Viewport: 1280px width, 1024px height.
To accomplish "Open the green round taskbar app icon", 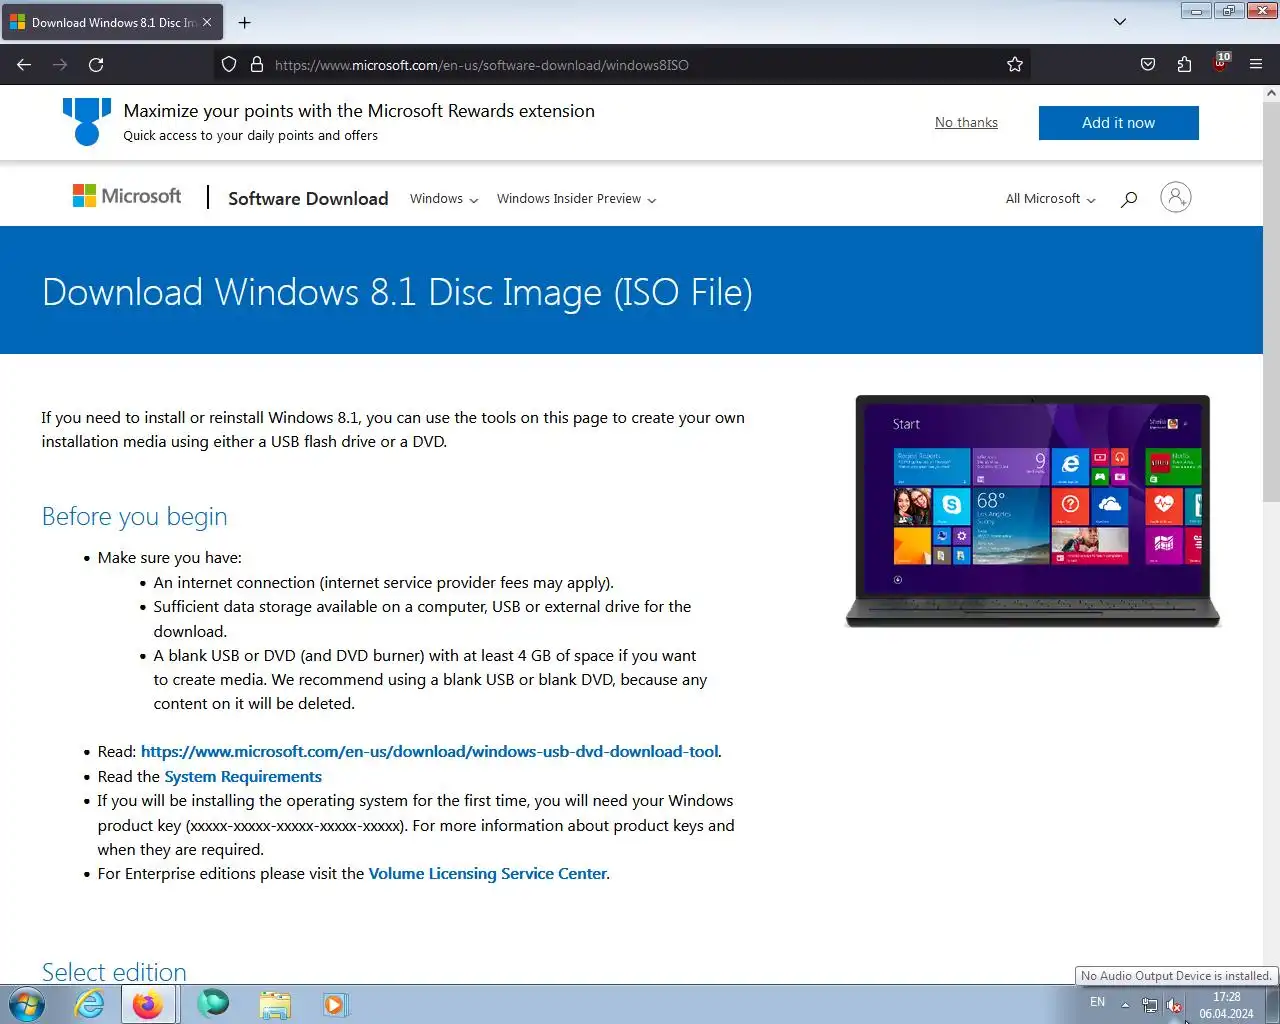I will 213,1003.
